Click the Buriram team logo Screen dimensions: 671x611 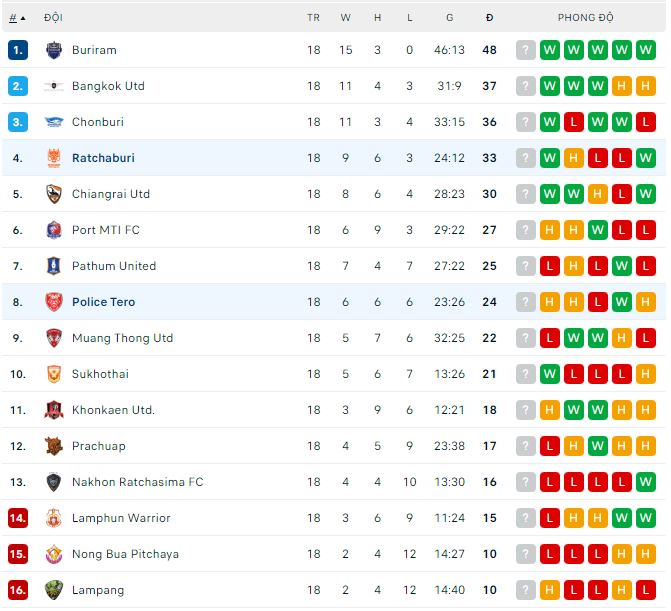point(54,50)
